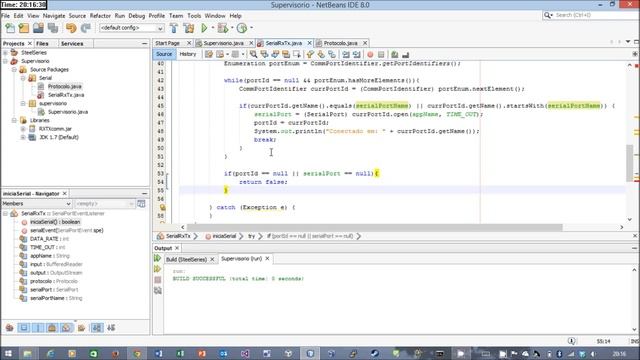Re-run the output with green arrows icon
The image size is (640, 360).
point(158,258)
